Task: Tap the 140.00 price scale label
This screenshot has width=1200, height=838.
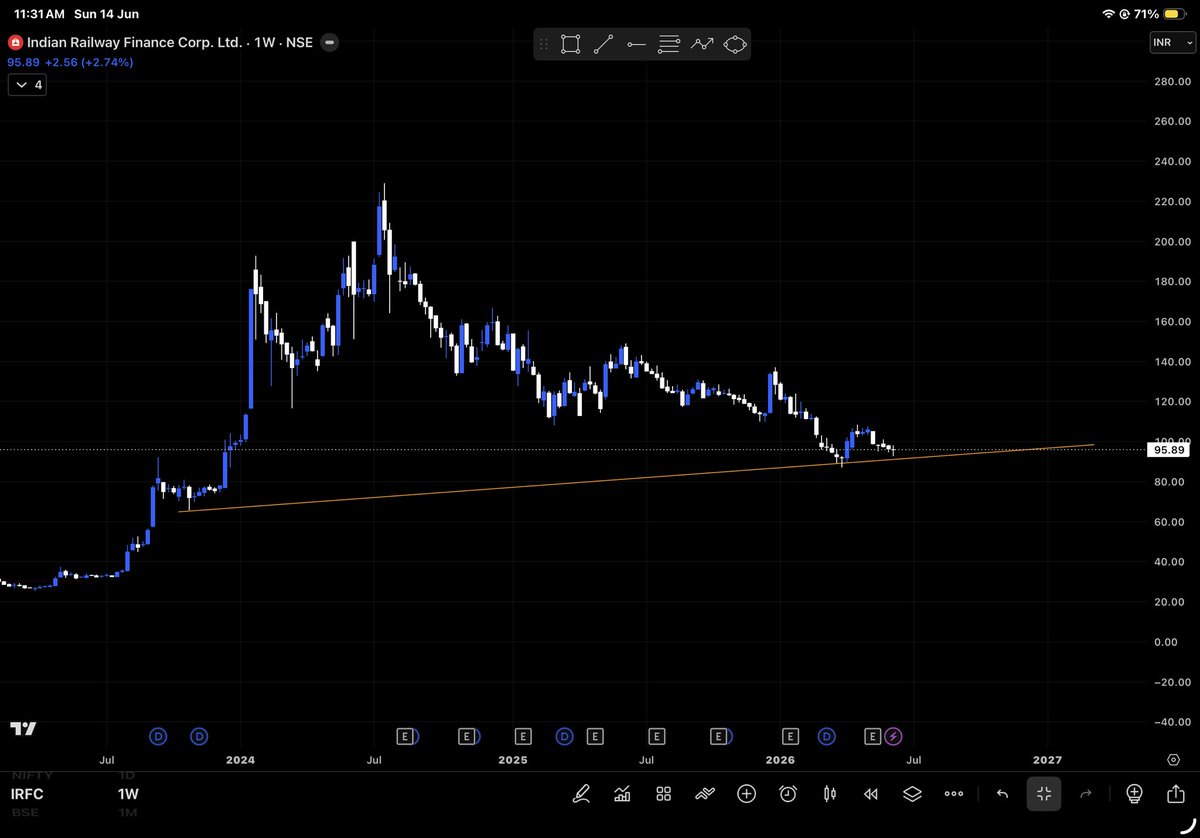Action: [x=1171, y=361]
